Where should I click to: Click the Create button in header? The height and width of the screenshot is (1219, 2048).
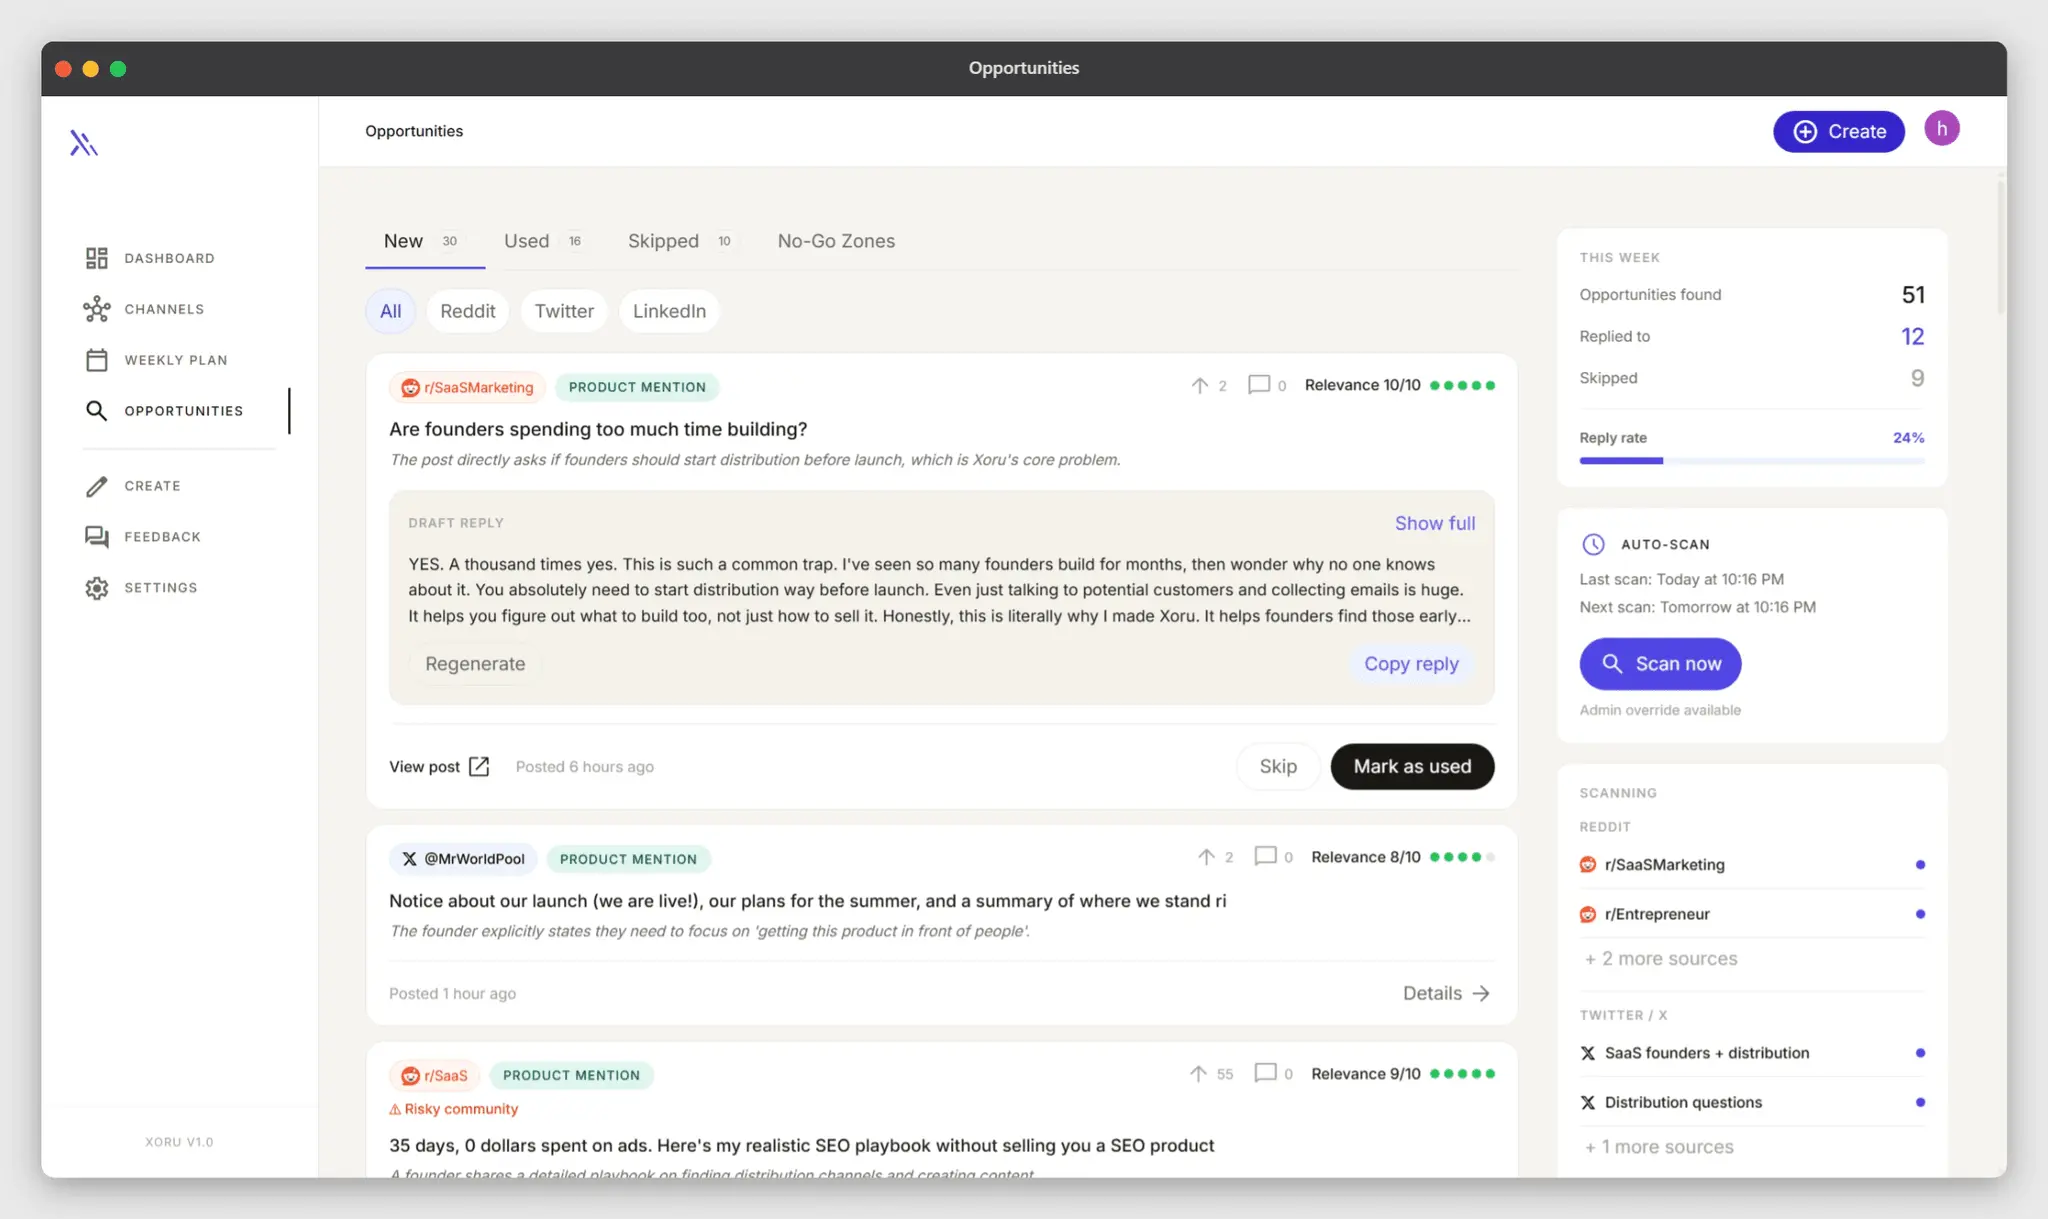(x=1838, y=131)
